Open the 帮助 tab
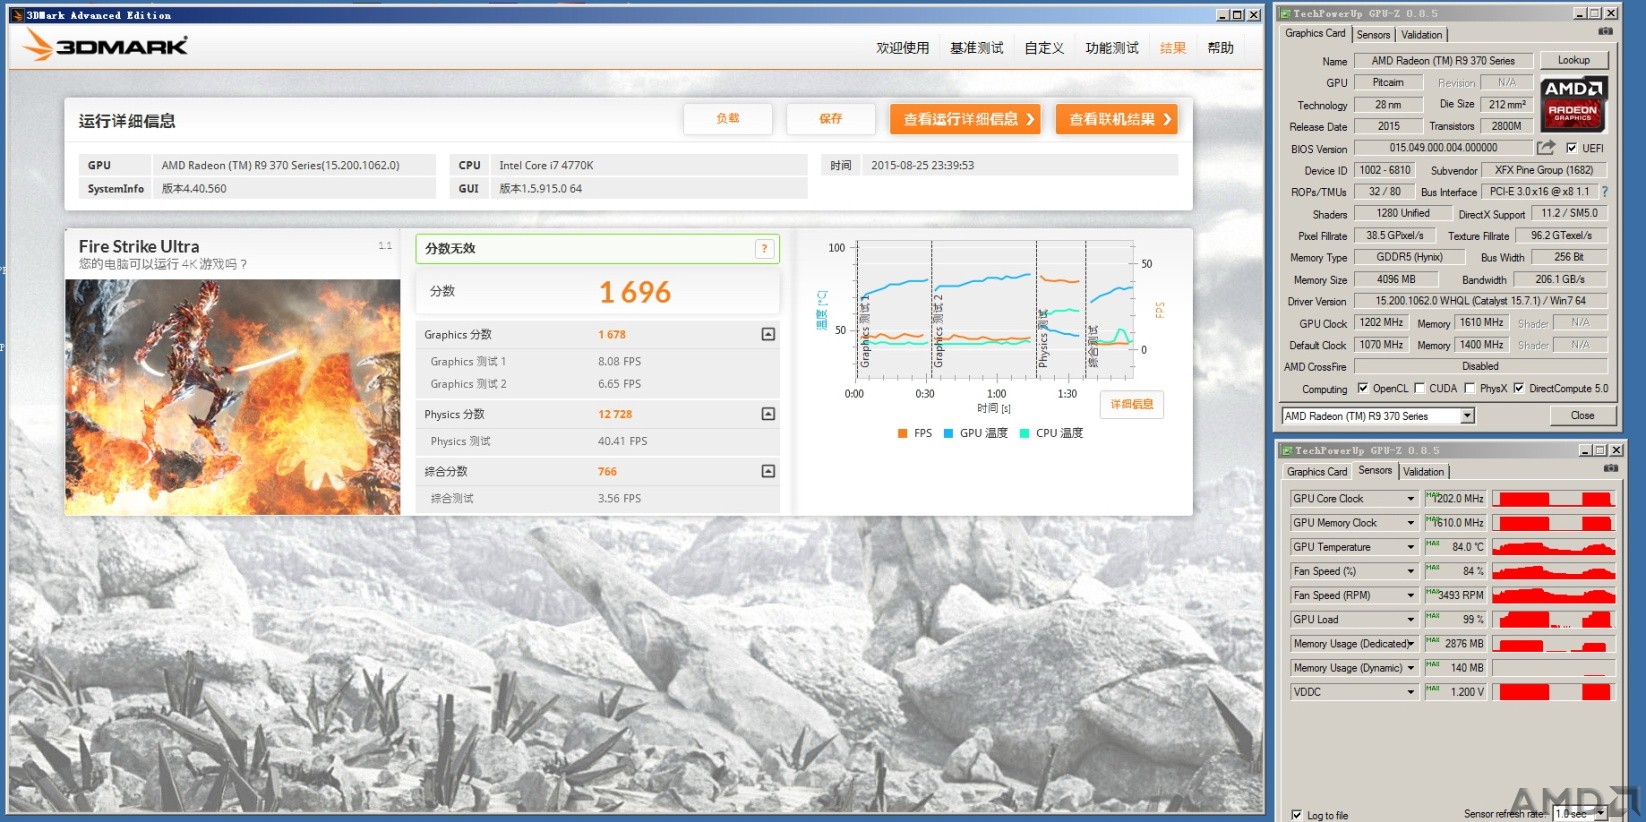1646x822 pixels. pos(1221,48)
